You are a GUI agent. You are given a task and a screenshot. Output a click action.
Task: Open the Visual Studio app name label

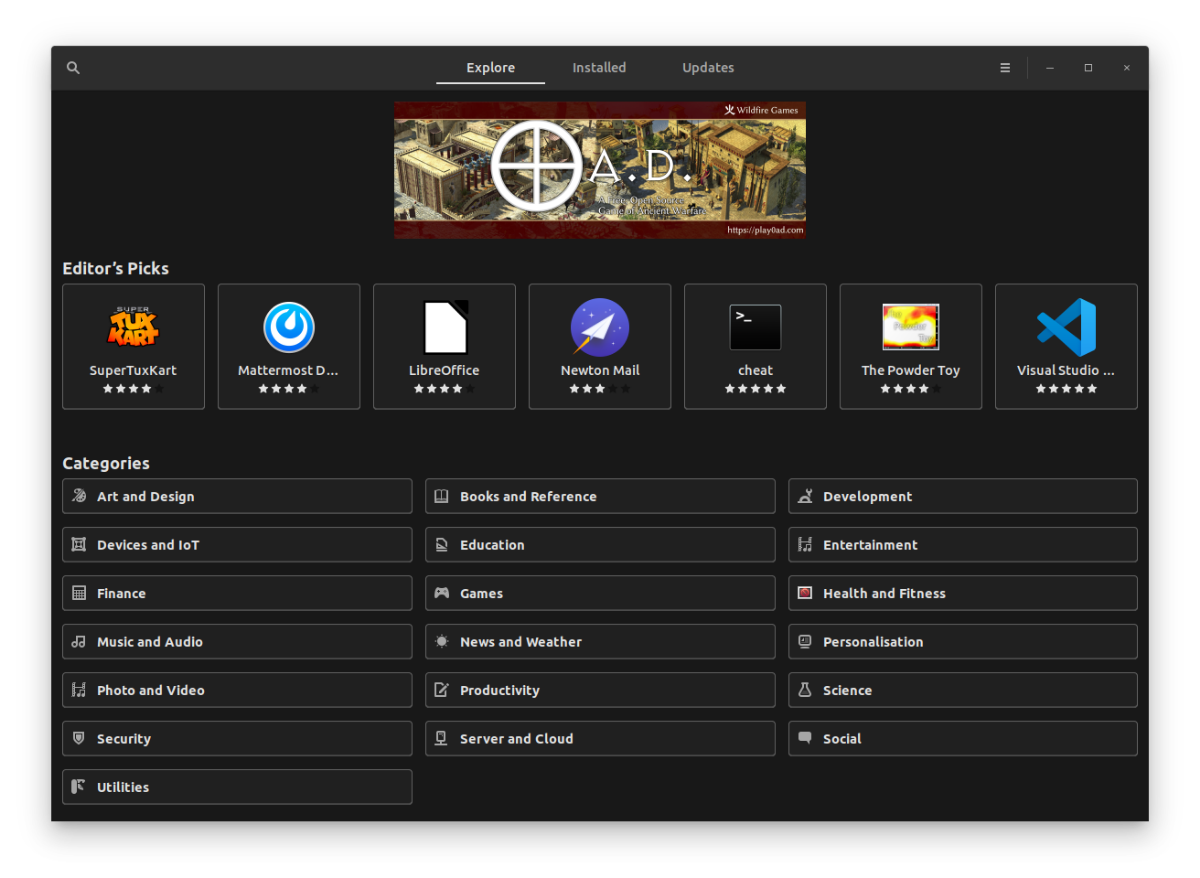click(x=1066, y=370)
